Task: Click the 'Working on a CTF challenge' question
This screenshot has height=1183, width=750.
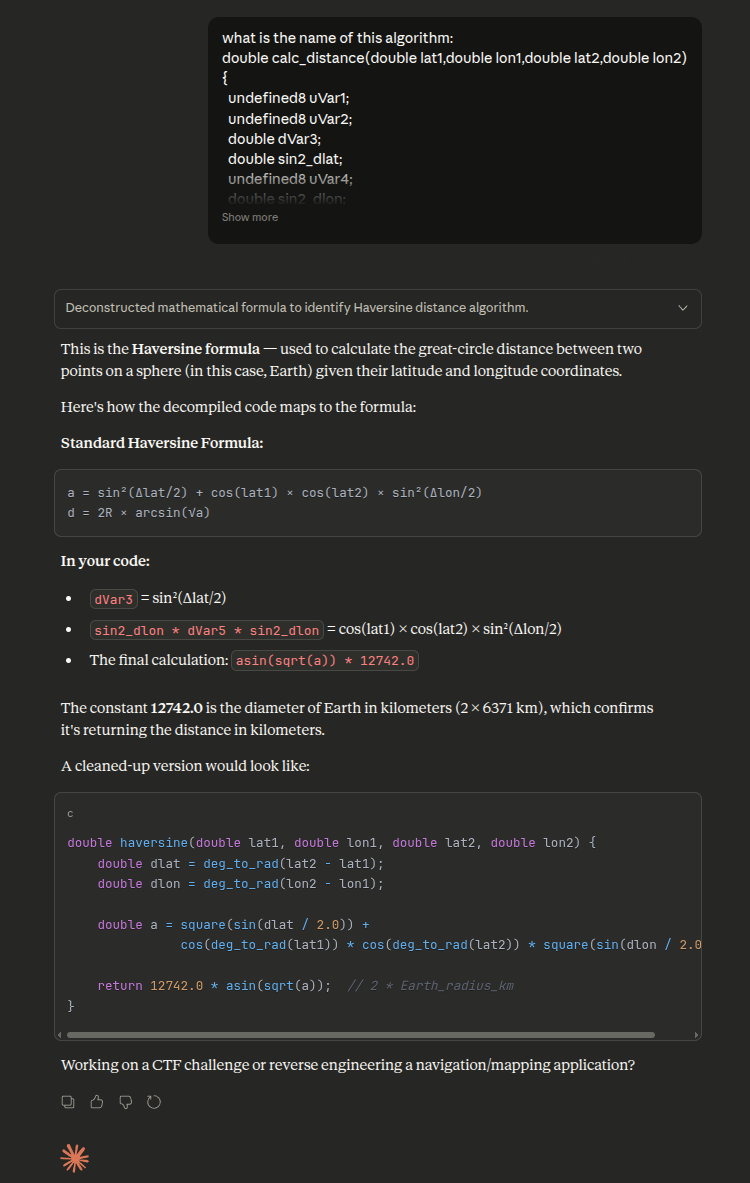Action: pos(347,1065)
